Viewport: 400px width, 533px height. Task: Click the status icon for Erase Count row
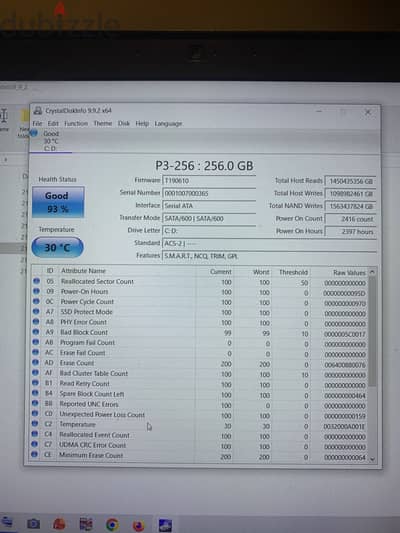(35, 362)
